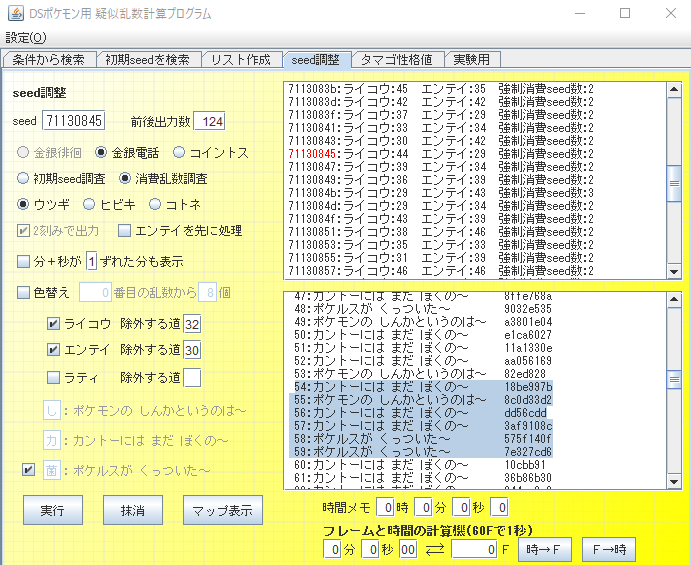691x565 pixels.
Task: Click the F→時 convert button
Action: click(609, 550)
